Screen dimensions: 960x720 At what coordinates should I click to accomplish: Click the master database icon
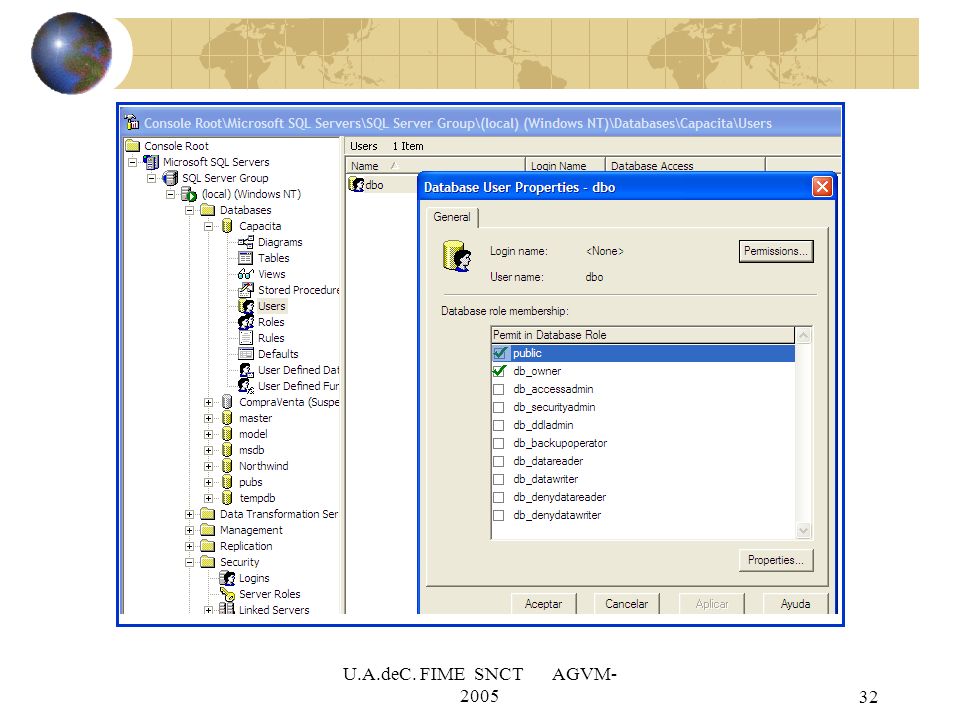pos(227,418)
